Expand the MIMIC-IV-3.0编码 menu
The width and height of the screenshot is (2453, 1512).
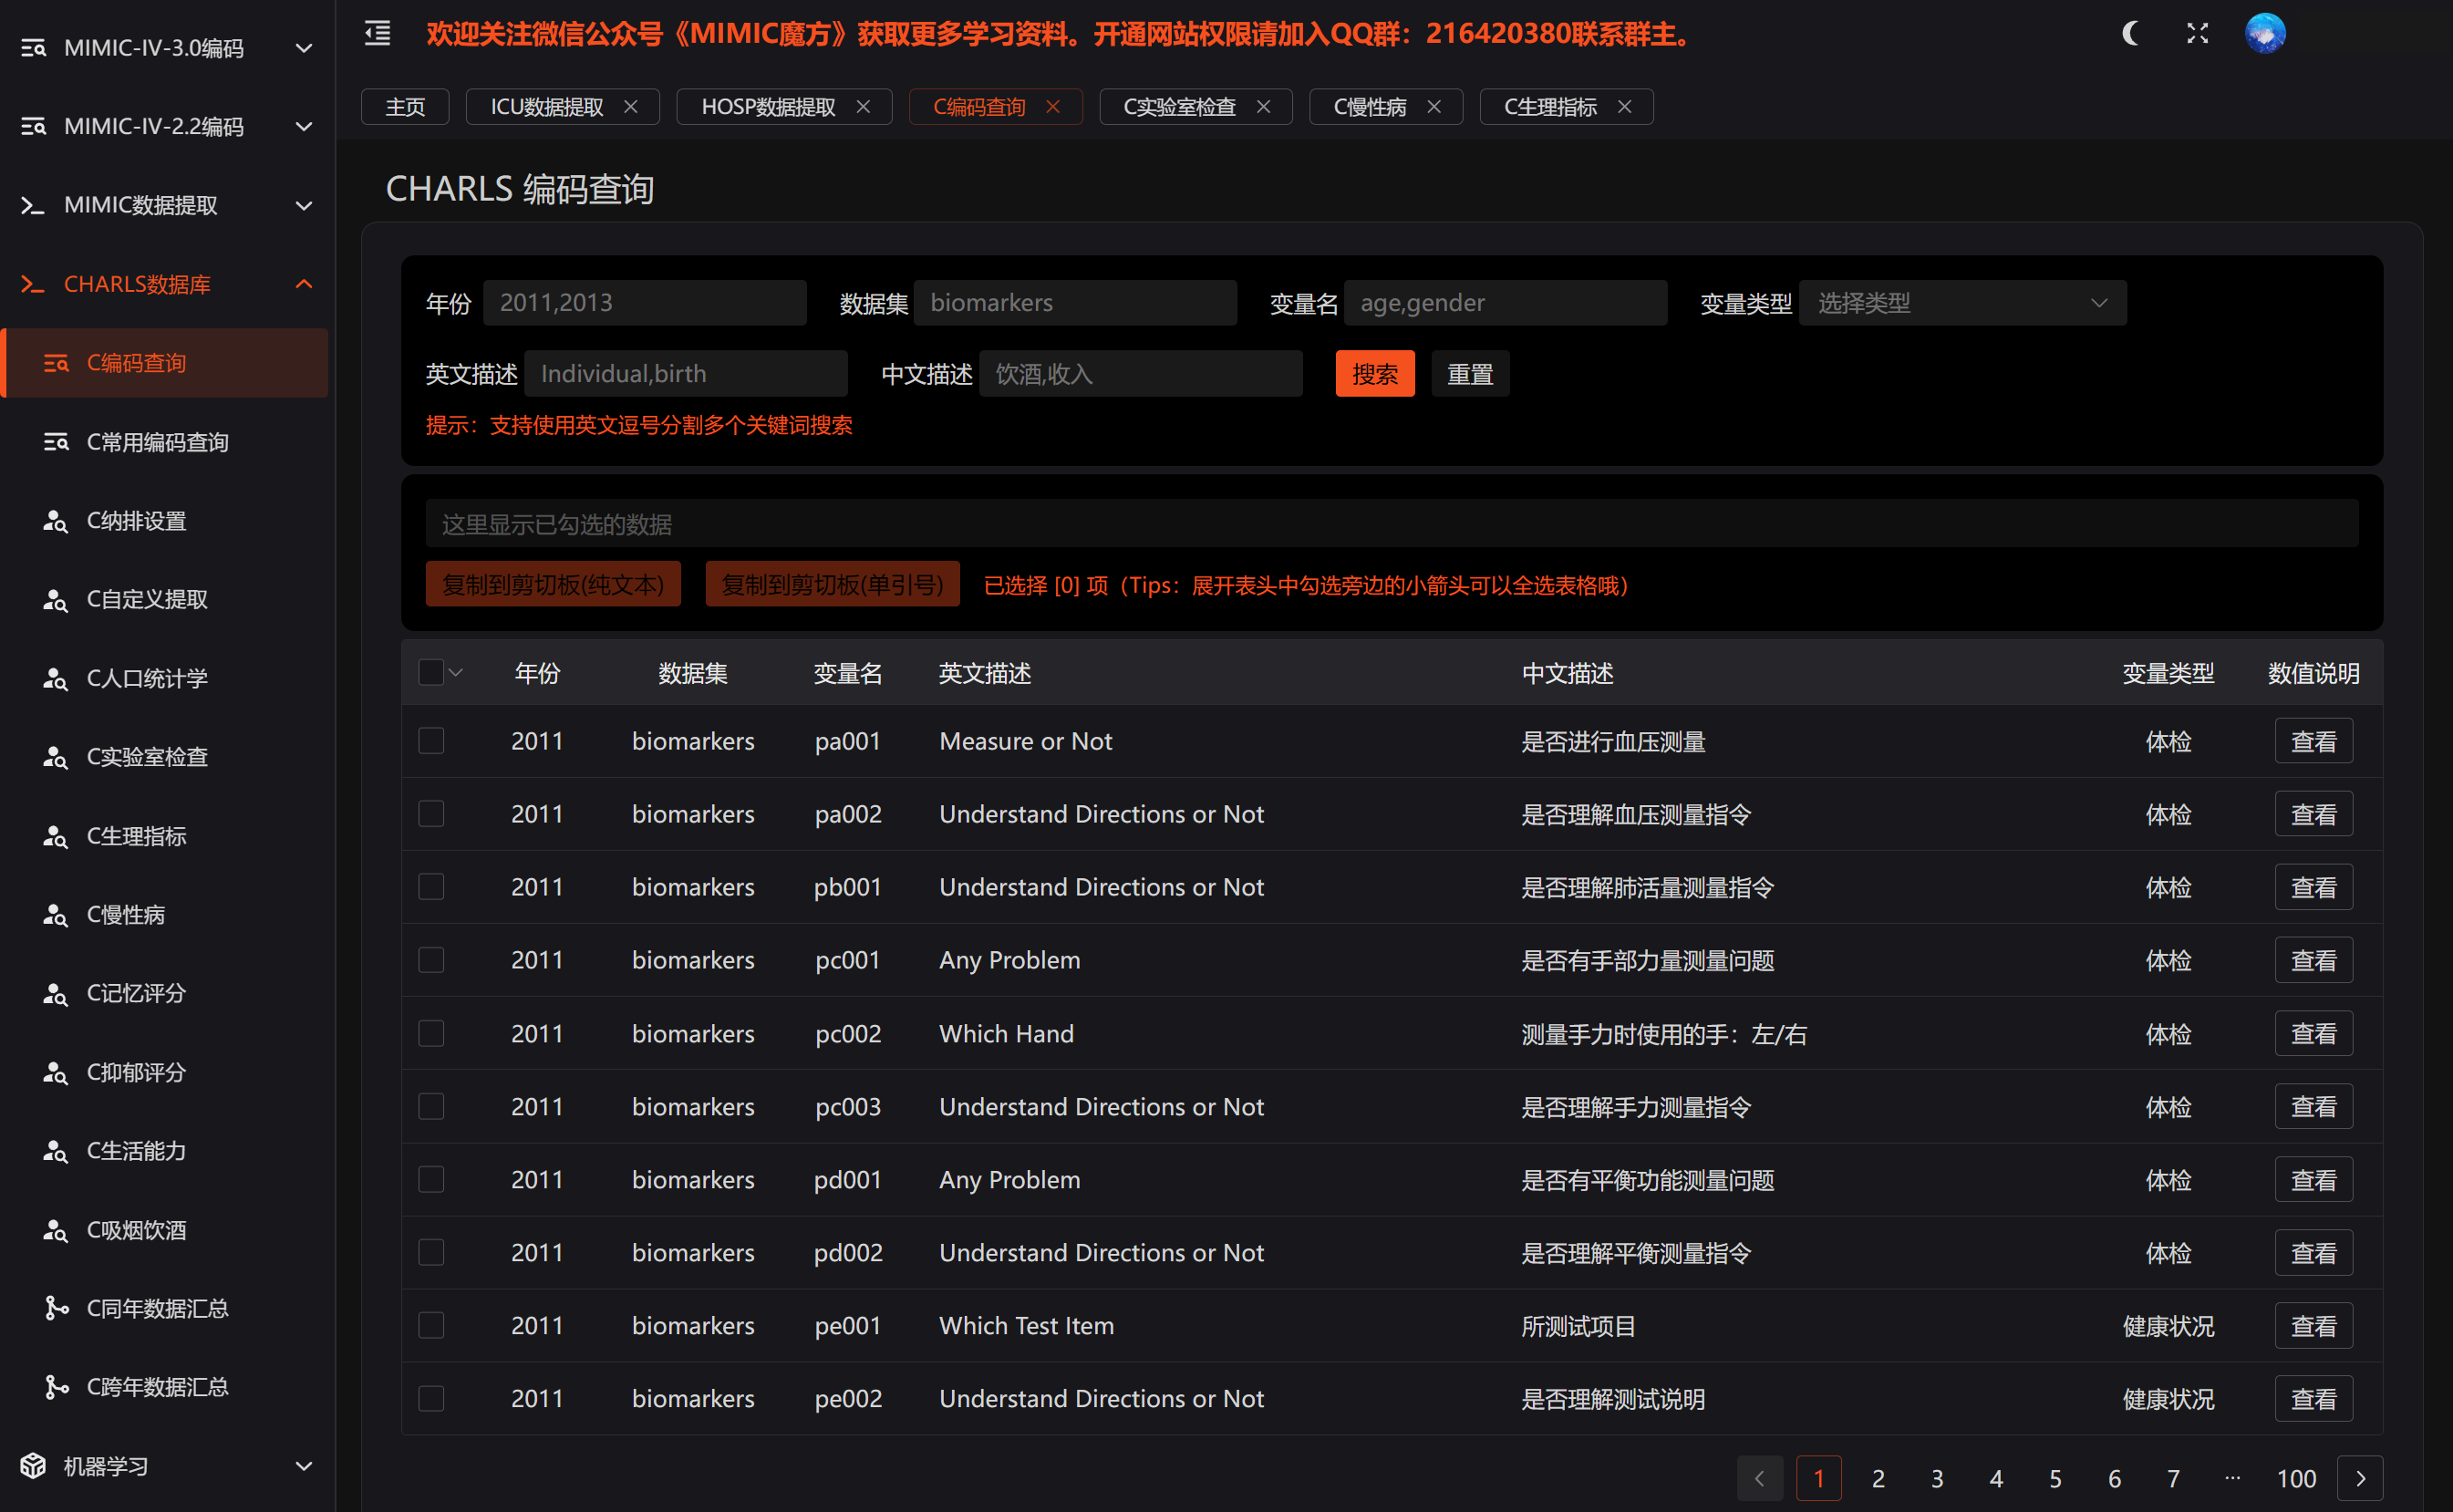pos(166,48)
